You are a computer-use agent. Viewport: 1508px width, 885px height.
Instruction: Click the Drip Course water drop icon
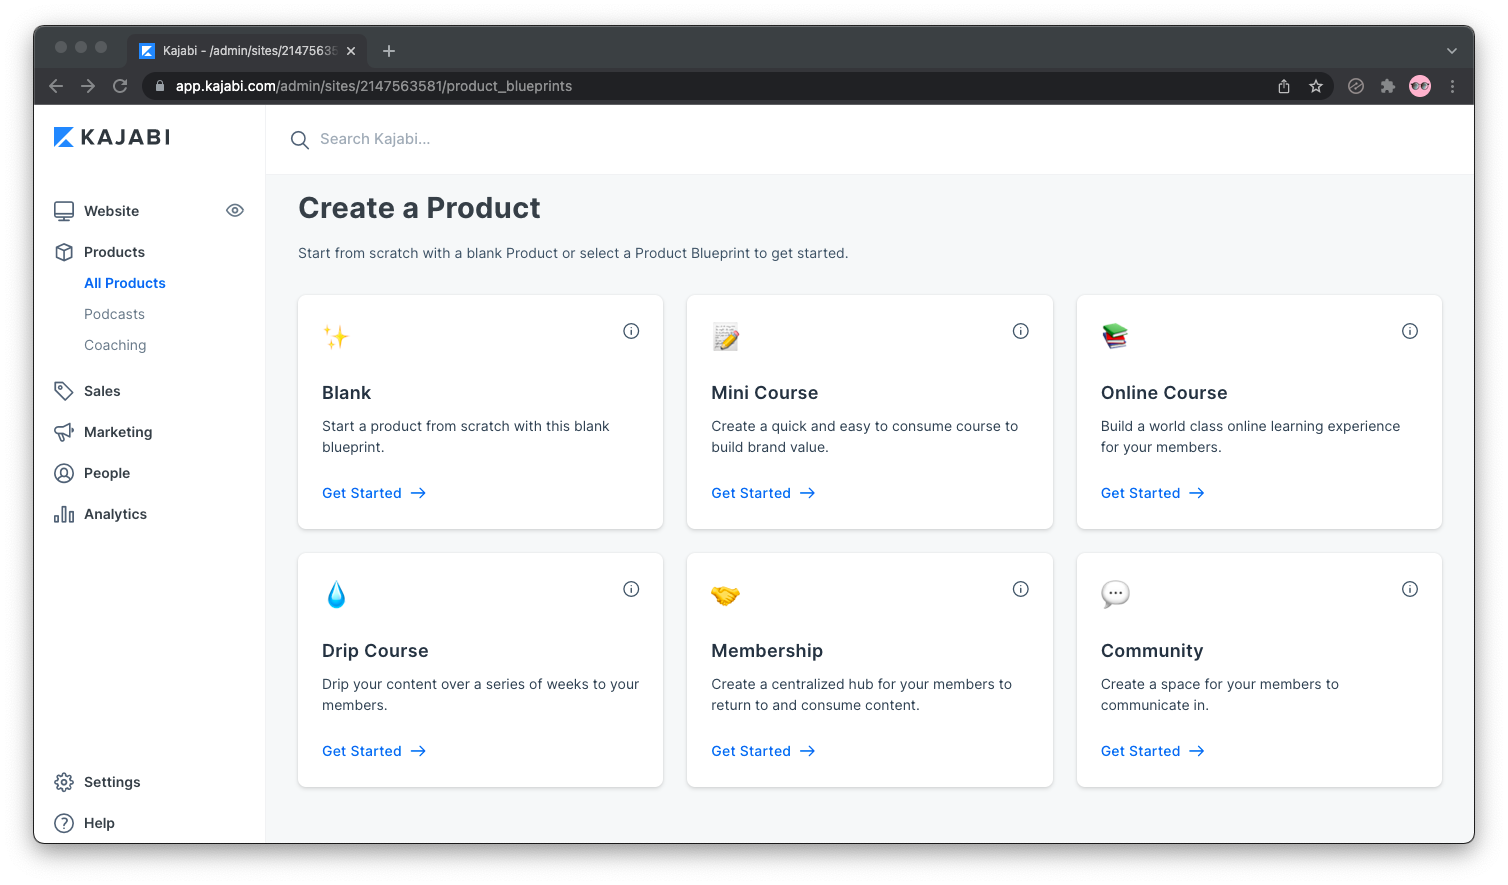336,594
